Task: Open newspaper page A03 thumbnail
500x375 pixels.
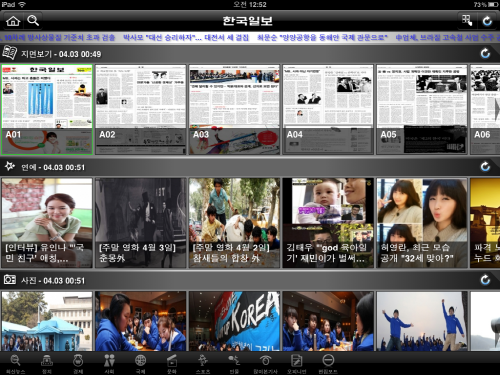Action: 234,110
